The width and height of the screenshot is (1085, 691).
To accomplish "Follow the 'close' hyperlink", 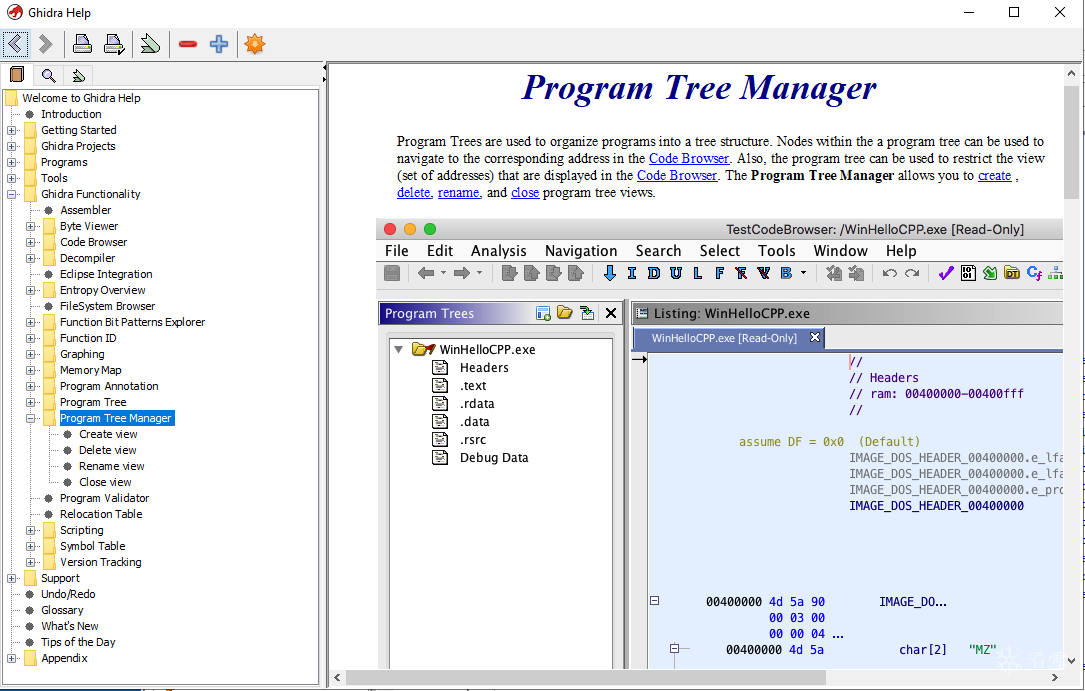I will (x=525, y=193).
